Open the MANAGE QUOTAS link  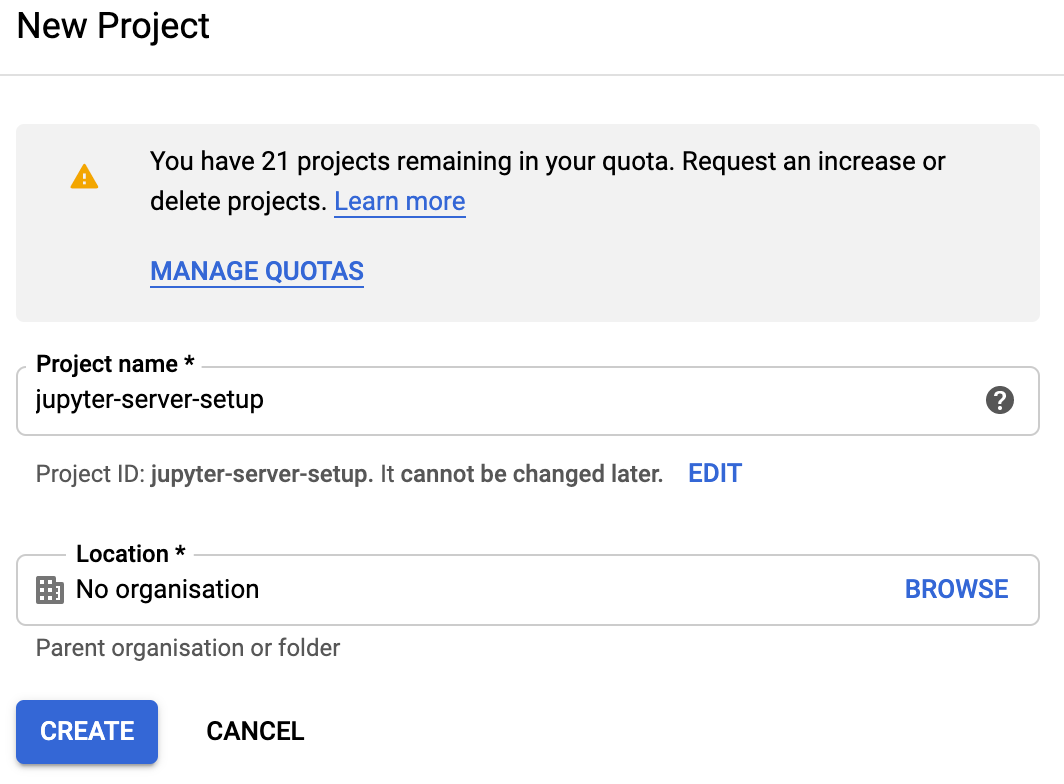(x=257, y=271)
